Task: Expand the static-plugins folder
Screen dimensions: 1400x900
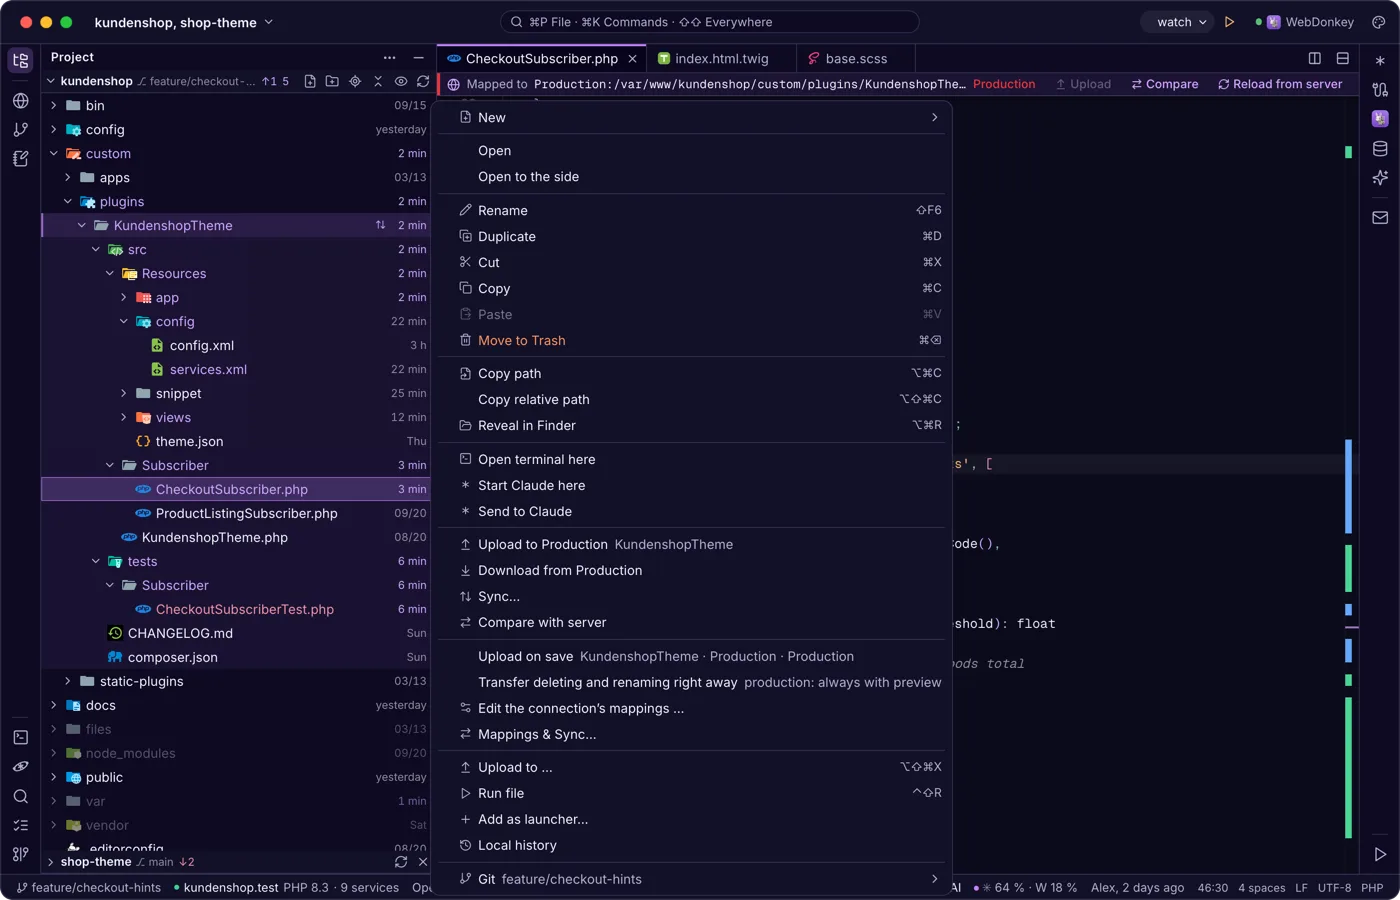Action: (68, 681)
